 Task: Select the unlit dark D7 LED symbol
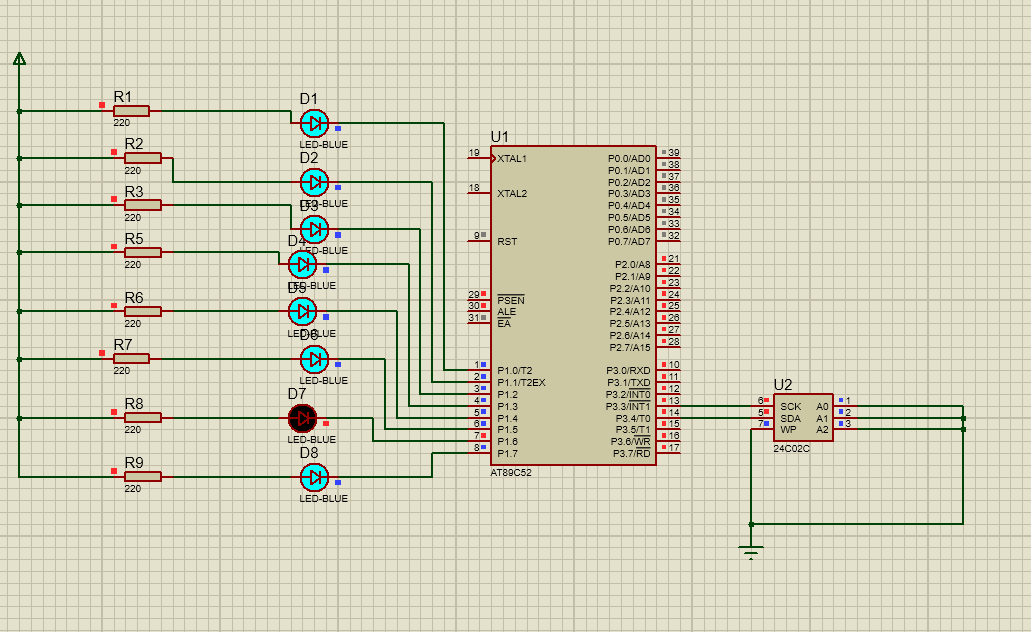302,418
